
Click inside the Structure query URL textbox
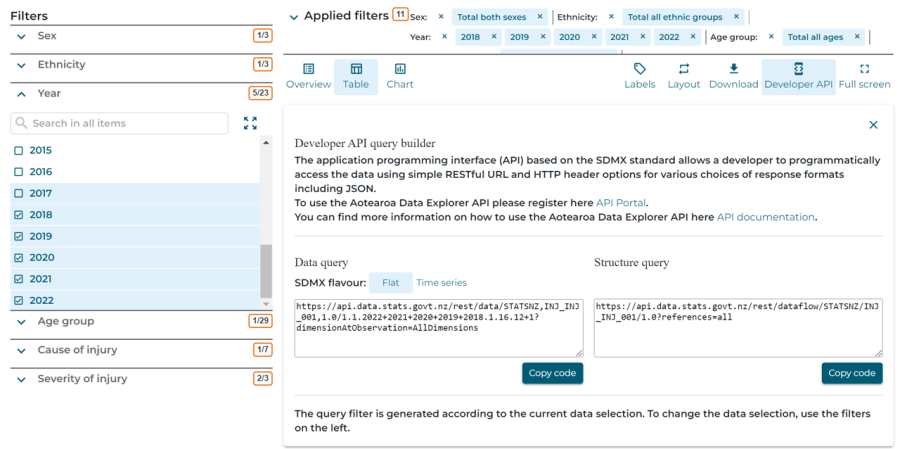(x=739, y=328)
